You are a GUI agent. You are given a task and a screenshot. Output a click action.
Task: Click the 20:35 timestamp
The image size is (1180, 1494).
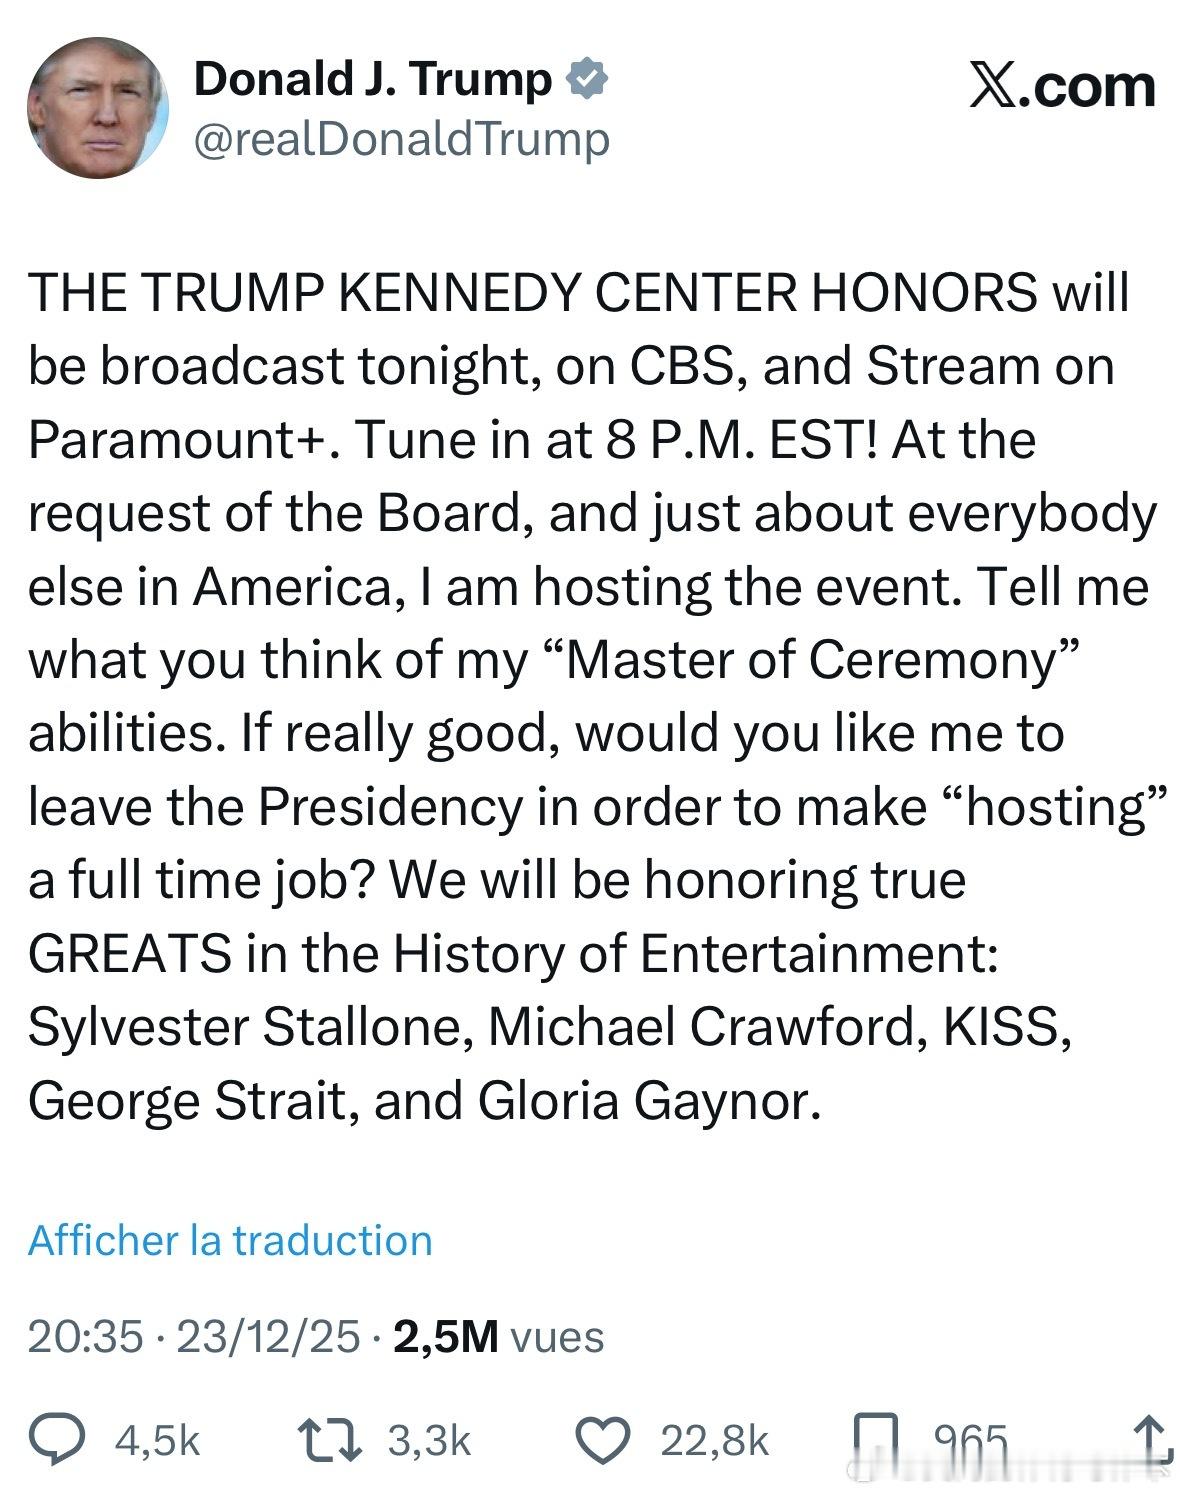click(x=85, y=1336)
